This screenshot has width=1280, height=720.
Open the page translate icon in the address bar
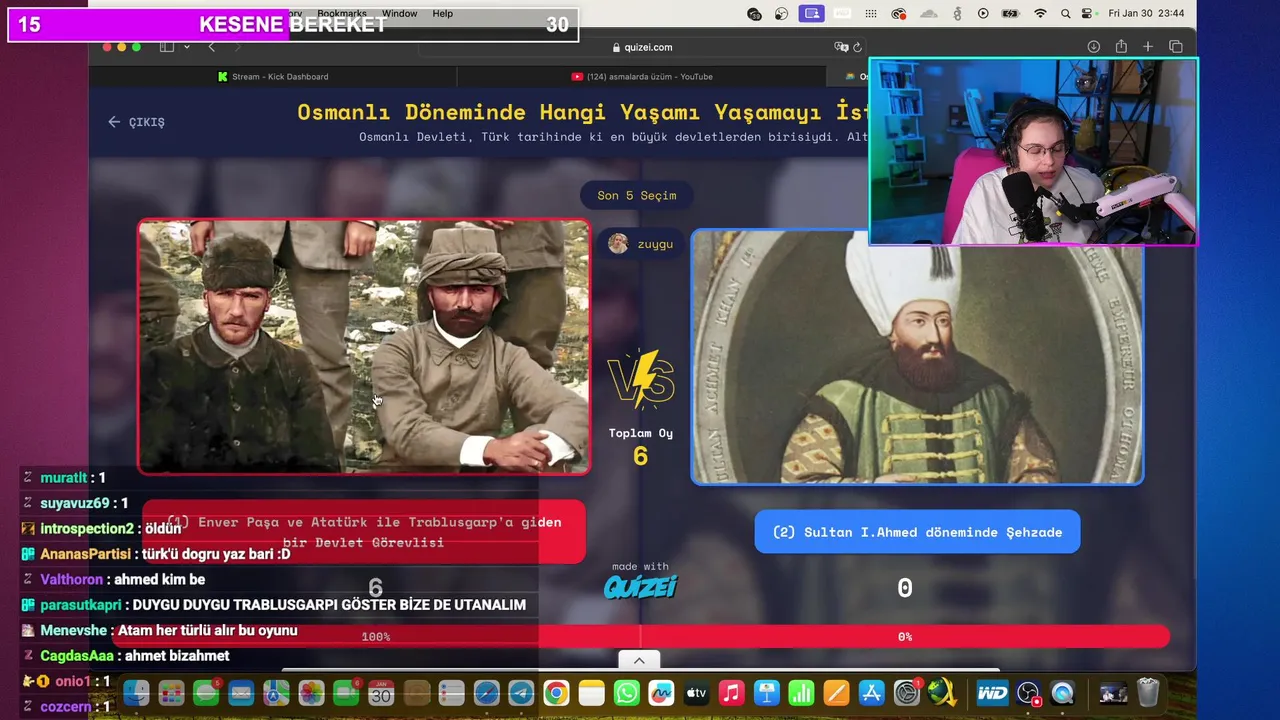click(x=841, y=47)
